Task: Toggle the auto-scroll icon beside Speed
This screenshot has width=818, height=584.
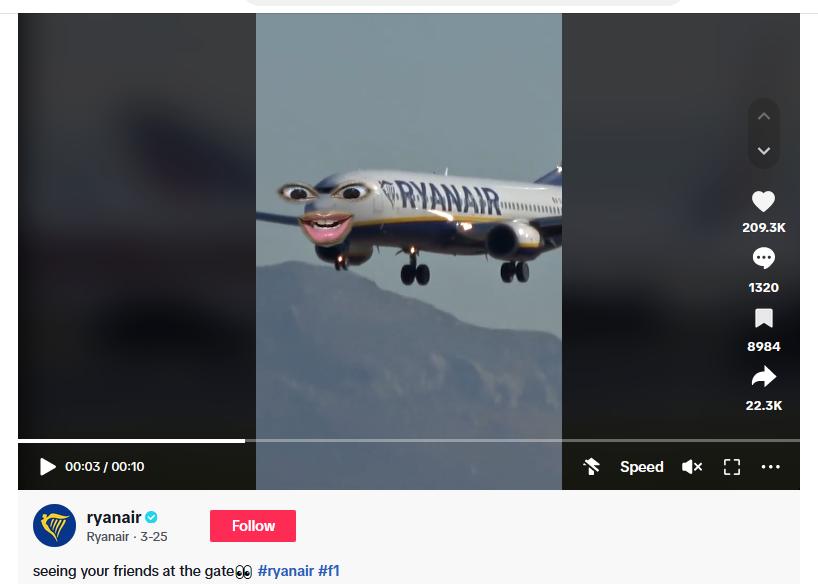Action: click(592, 467)
